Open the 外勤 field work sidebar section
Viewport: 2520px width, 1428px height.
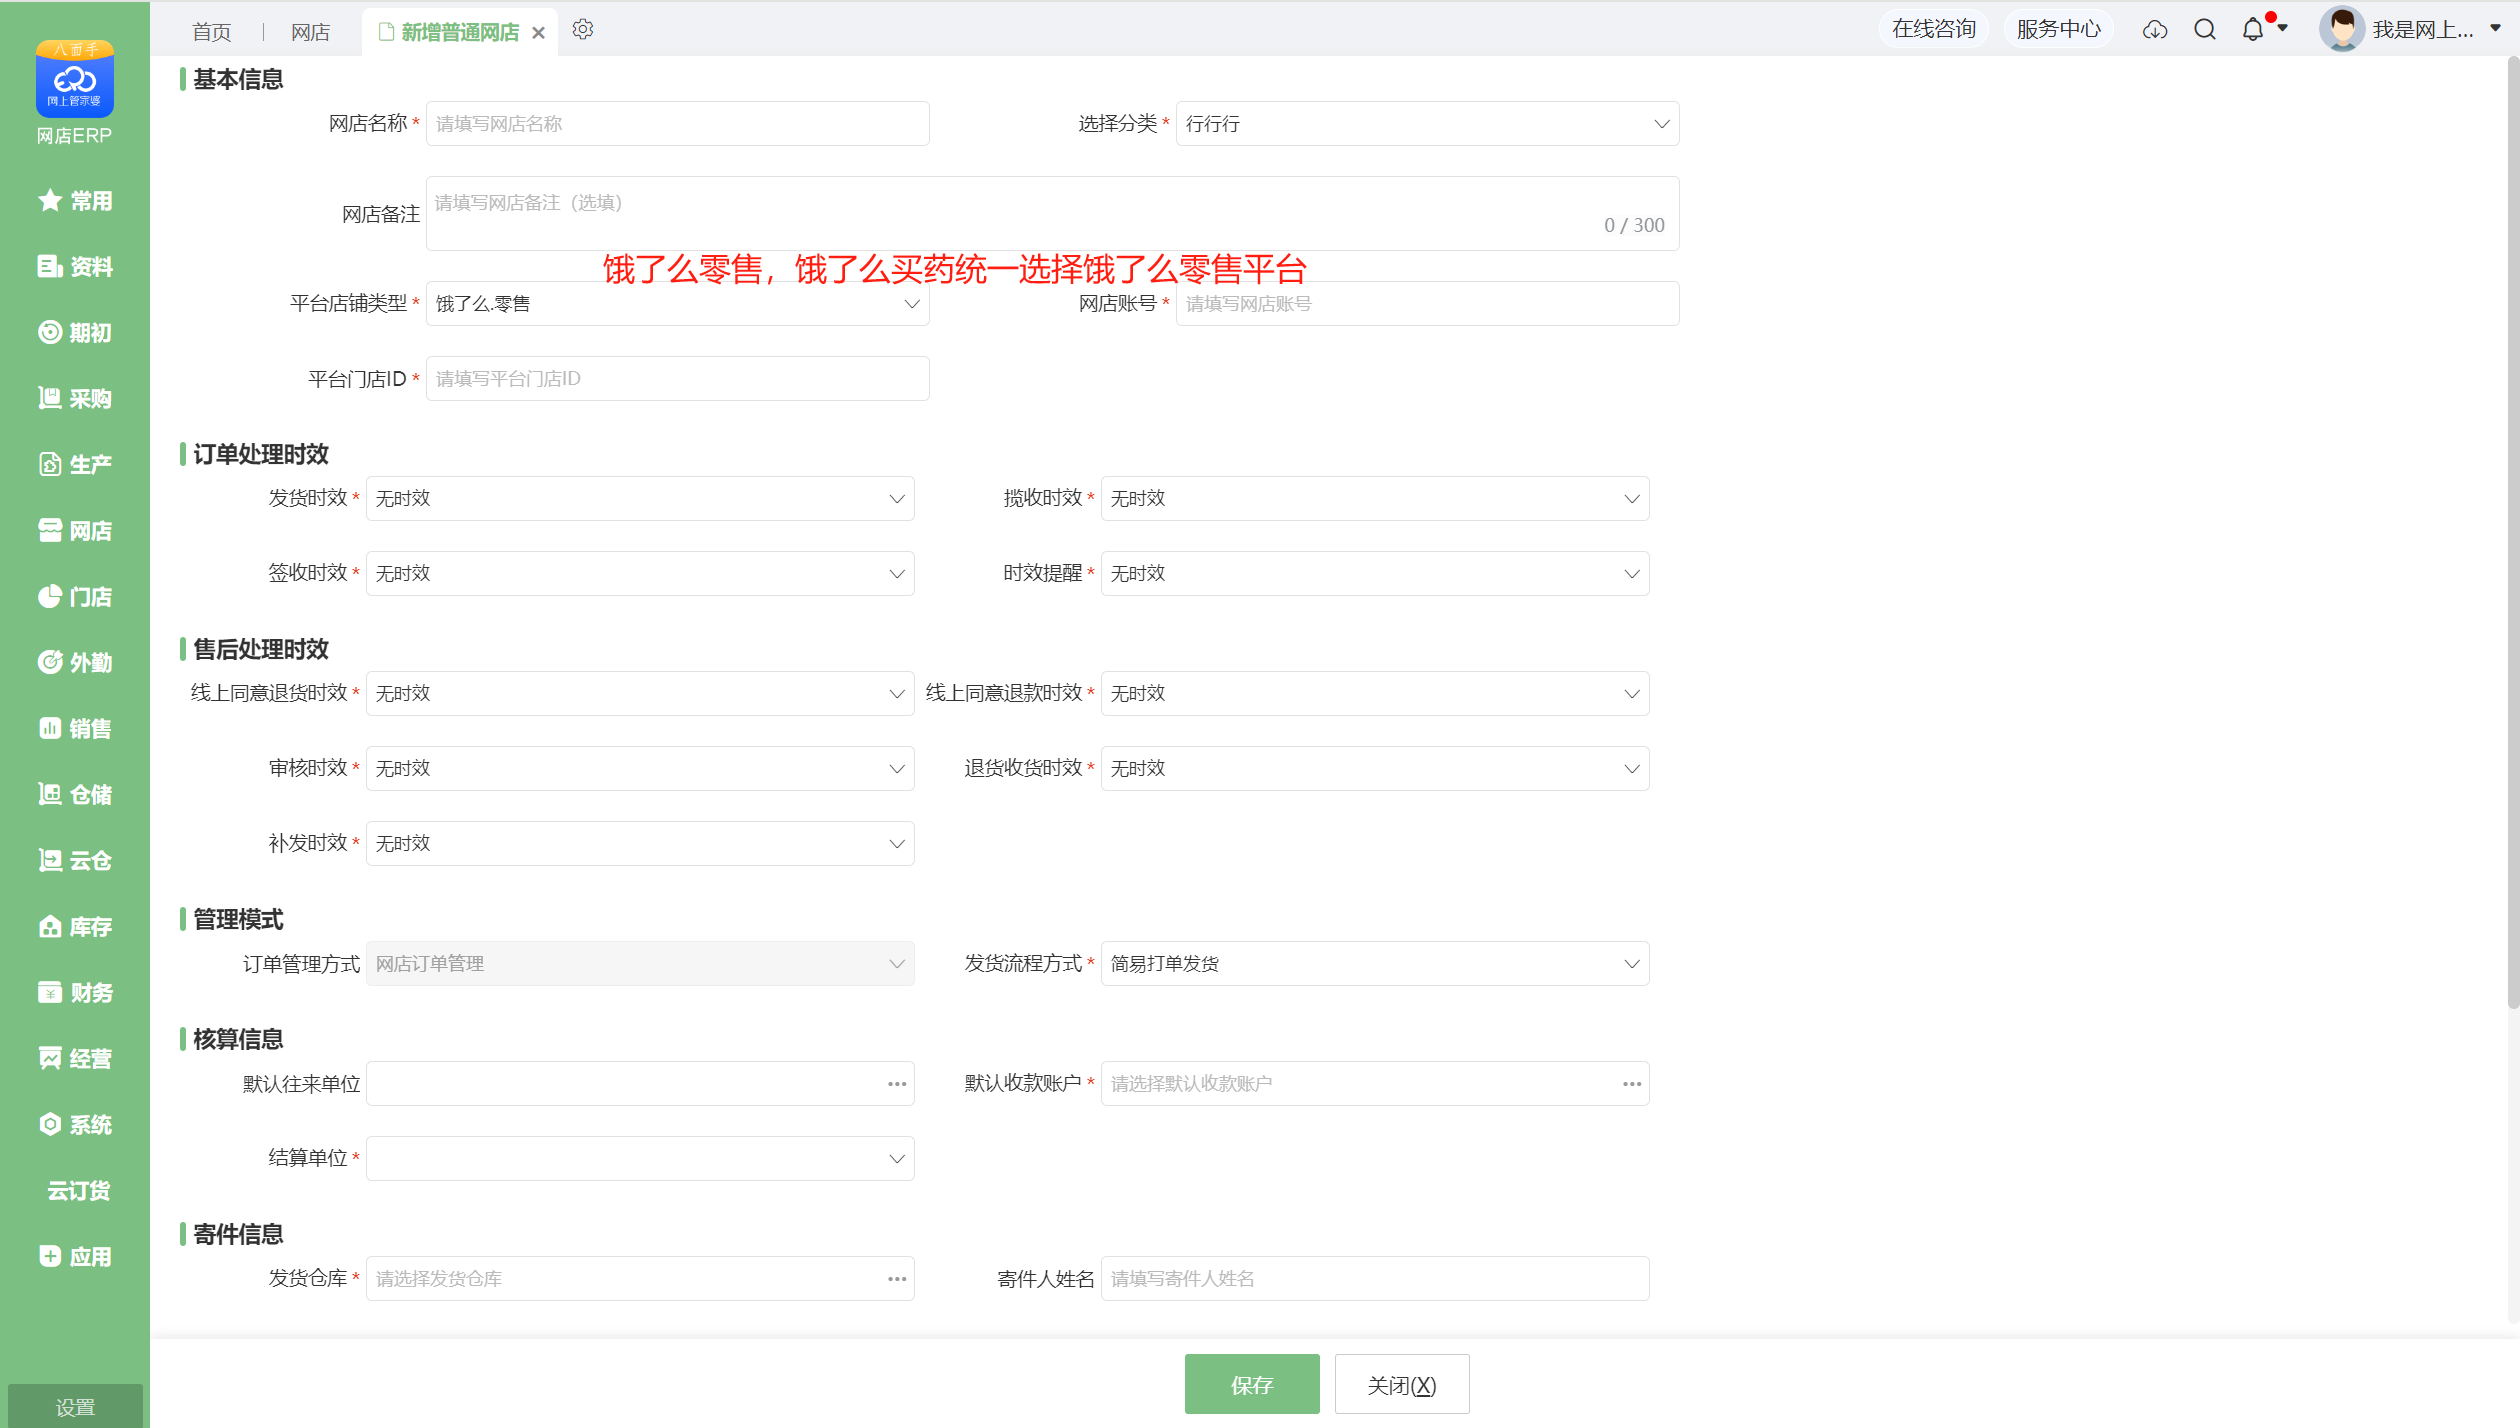pos(75,663)
